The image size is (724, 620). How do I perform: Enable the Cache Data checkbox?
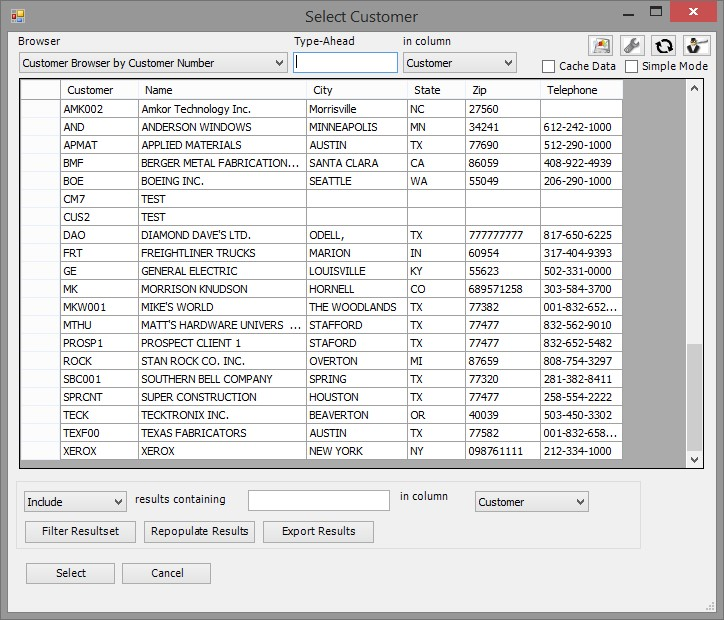click(548, 66)
